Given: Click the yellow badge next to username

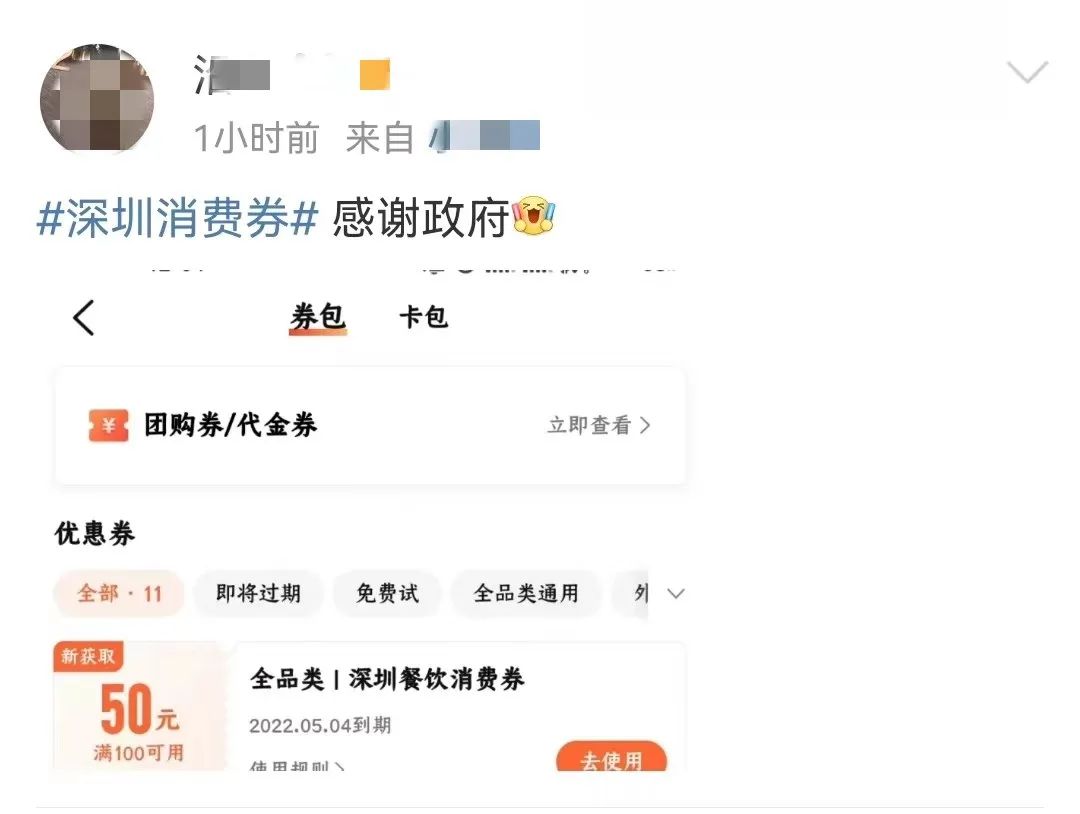Looking at the screenshot, I should pos(375,74).
